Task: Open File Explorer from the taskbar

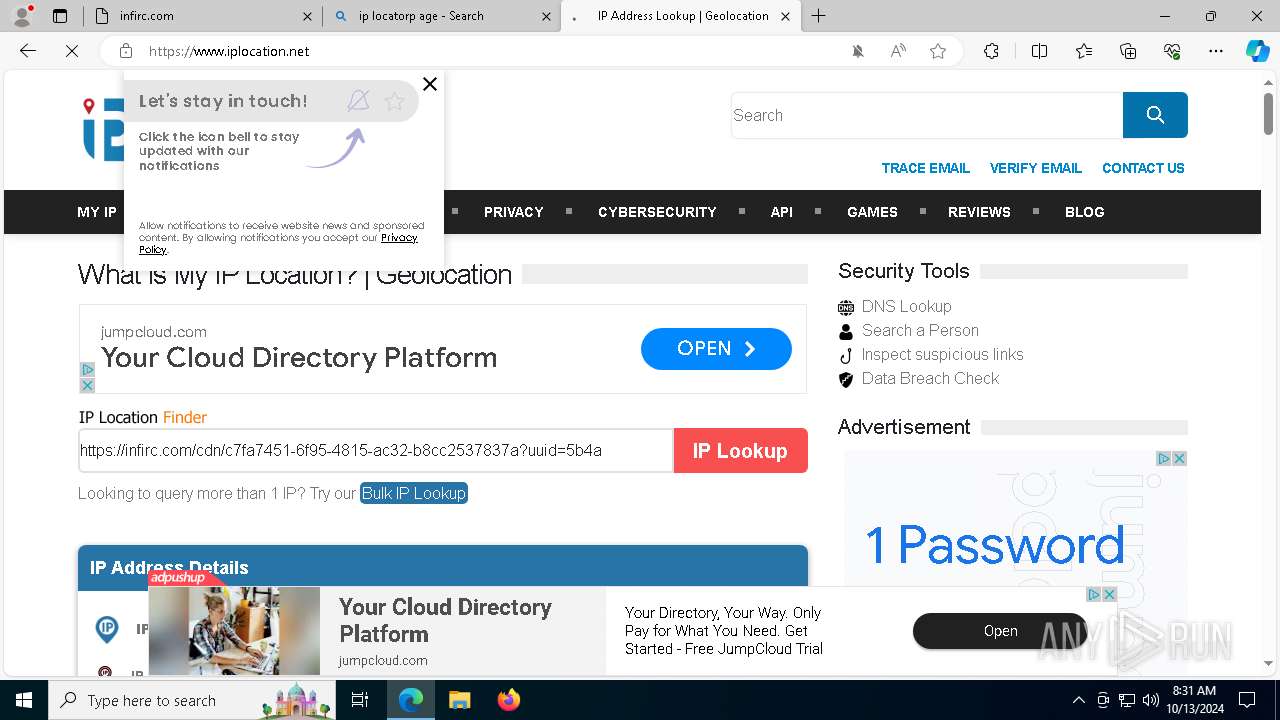Action: (459, 700)
